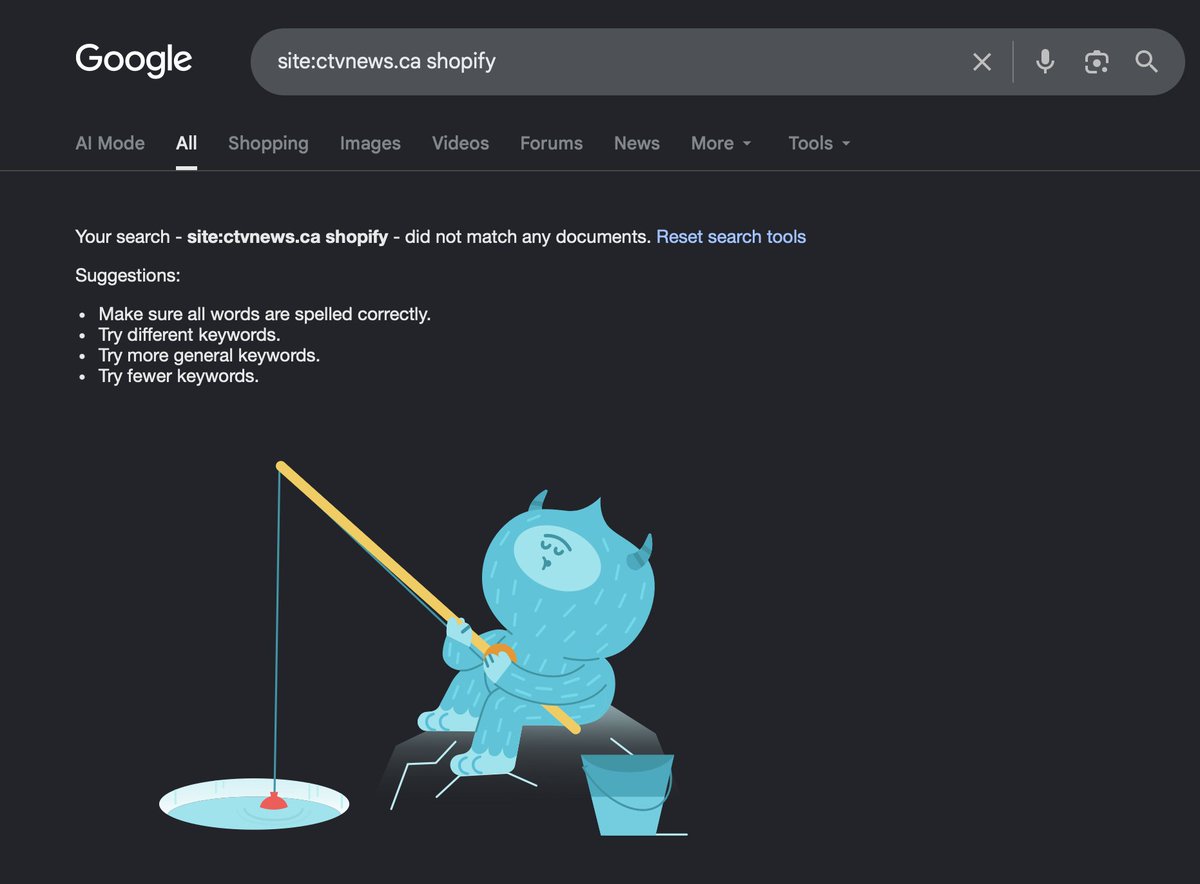Click the bold 'site:ctvnews.ca shopify' in the message

click(x=287, y=237)
